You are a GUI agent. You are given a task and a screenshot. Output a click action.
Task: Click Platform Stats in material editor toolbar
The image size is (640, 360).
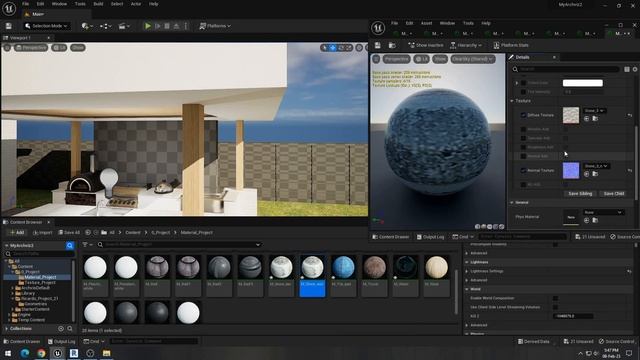point(511,45)
